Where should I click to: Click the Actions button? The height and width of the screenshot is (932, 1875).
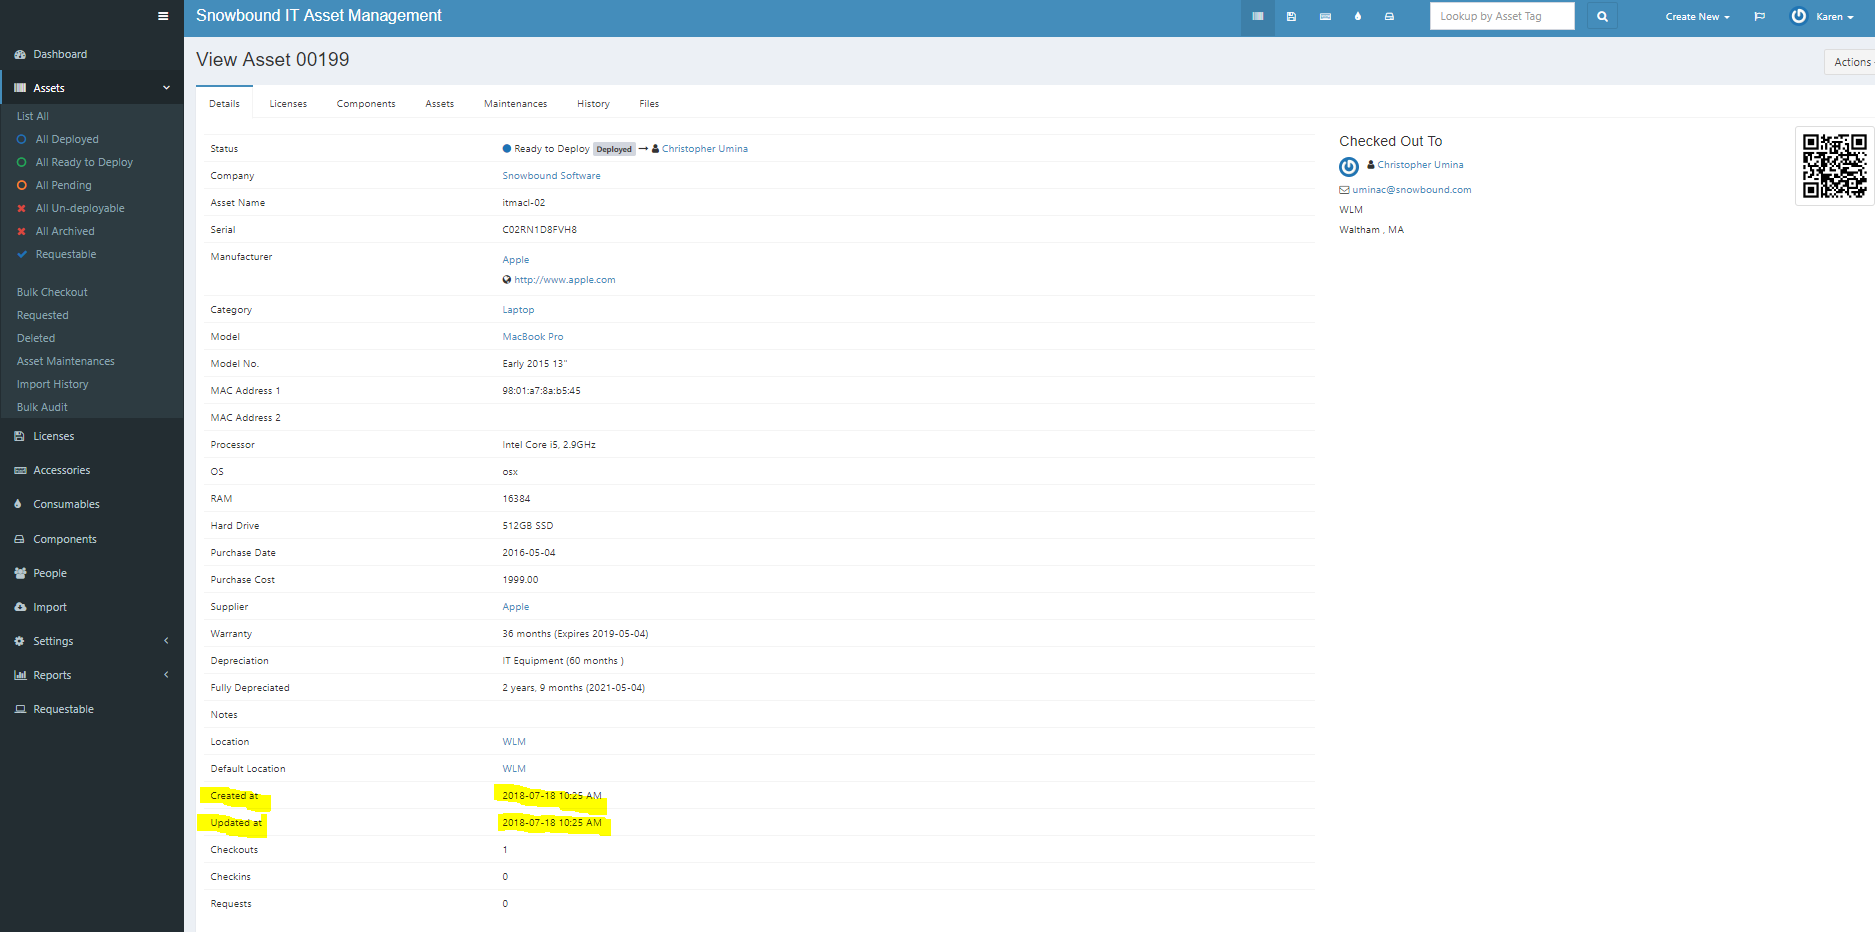1851,61
